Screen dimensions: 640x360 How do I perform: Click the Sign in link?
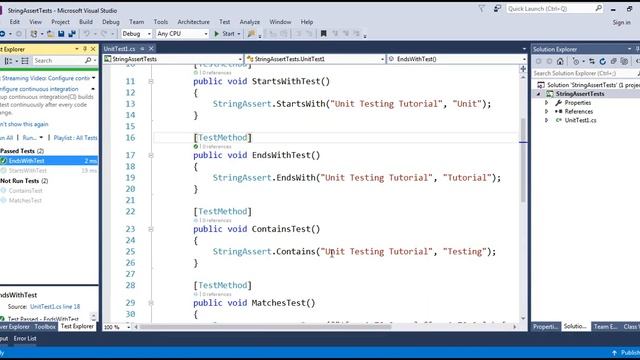[622, 22]
